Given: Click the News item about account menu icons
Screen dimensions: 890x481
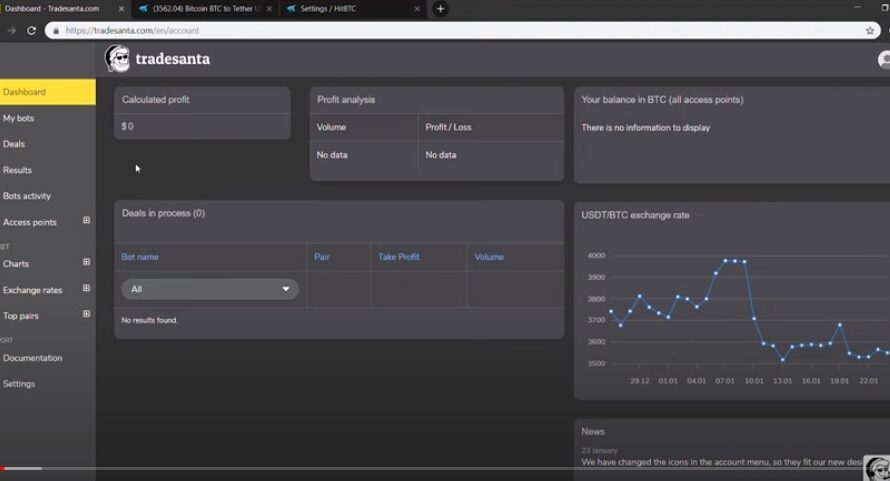Looking at the screenshot, I should click(x=722, y=462).
